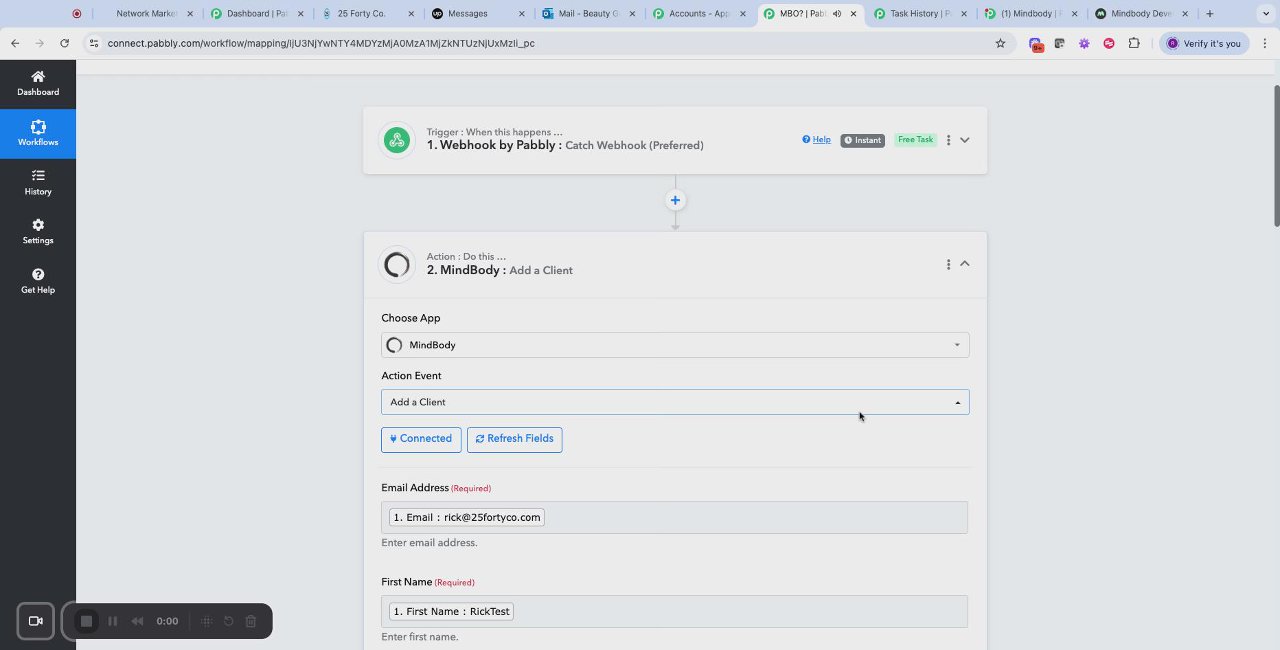Open Workflows in the left sidebar

click(x=38, y=133)
